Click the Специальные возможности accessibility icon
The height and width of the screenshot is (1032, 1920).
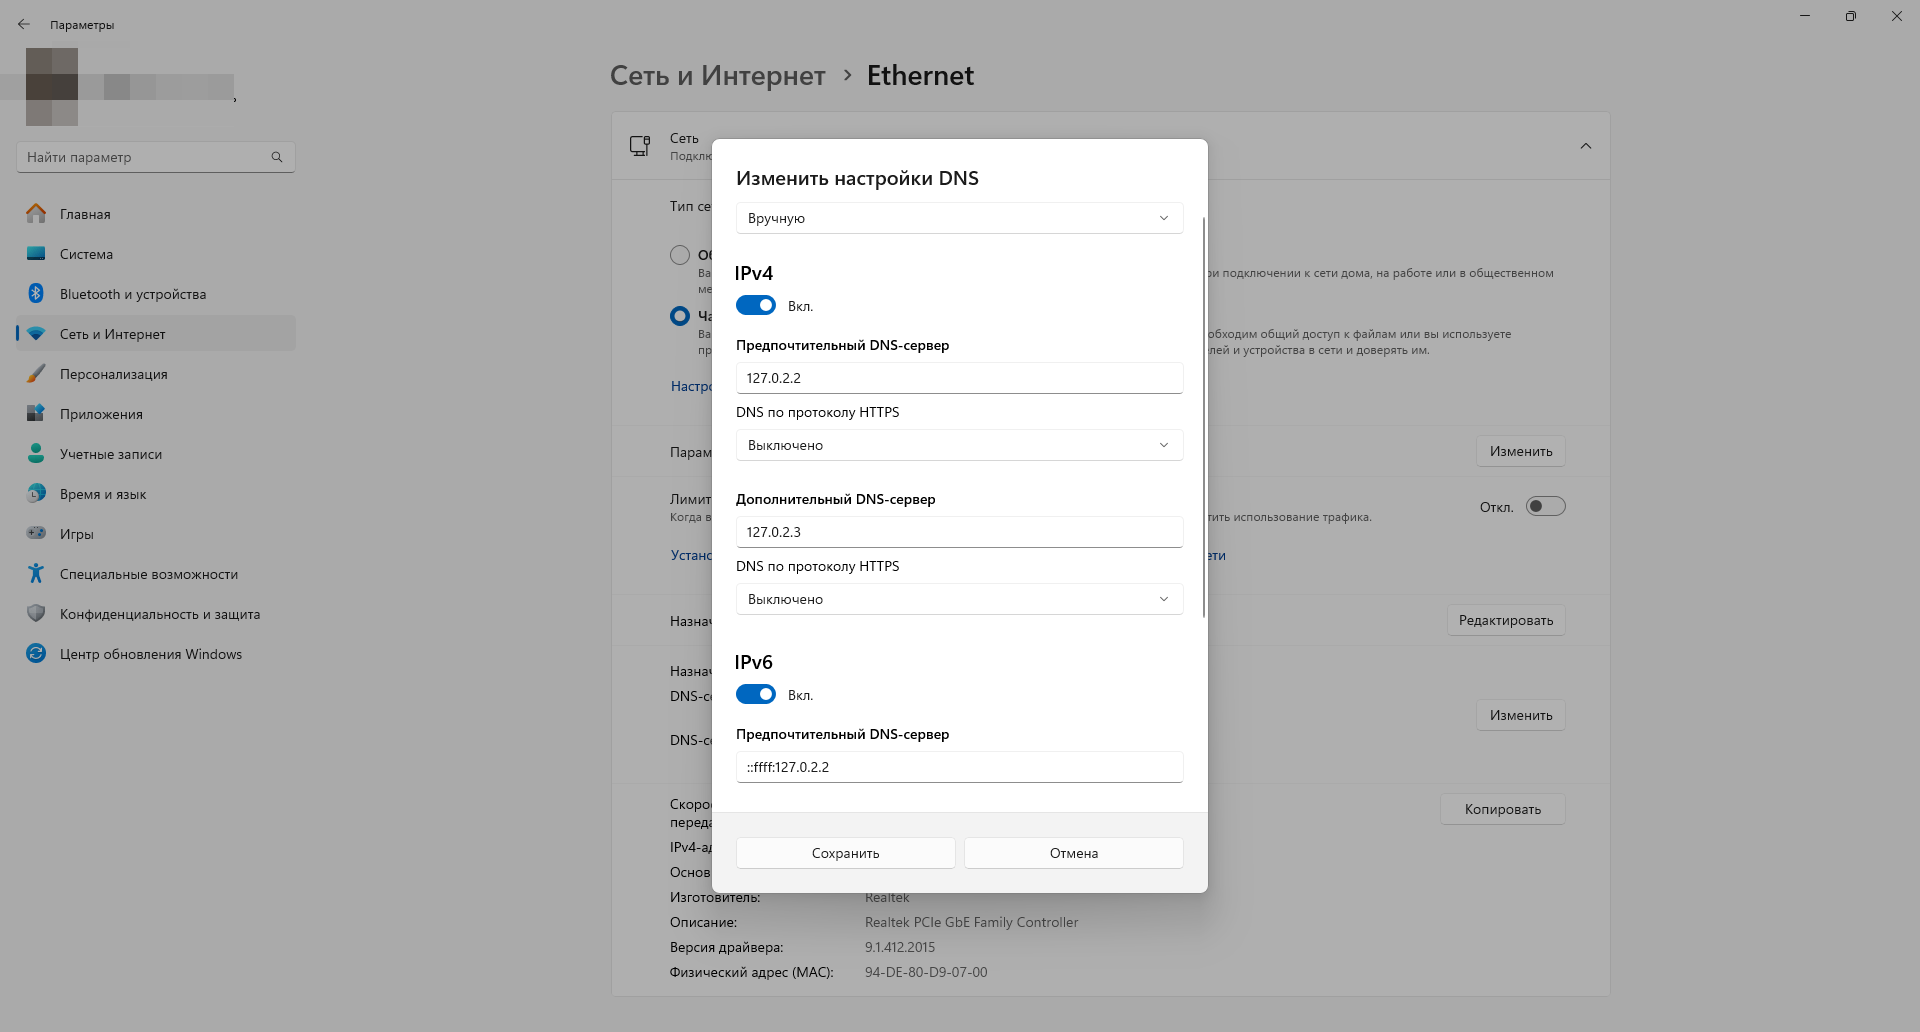[36, 574]
